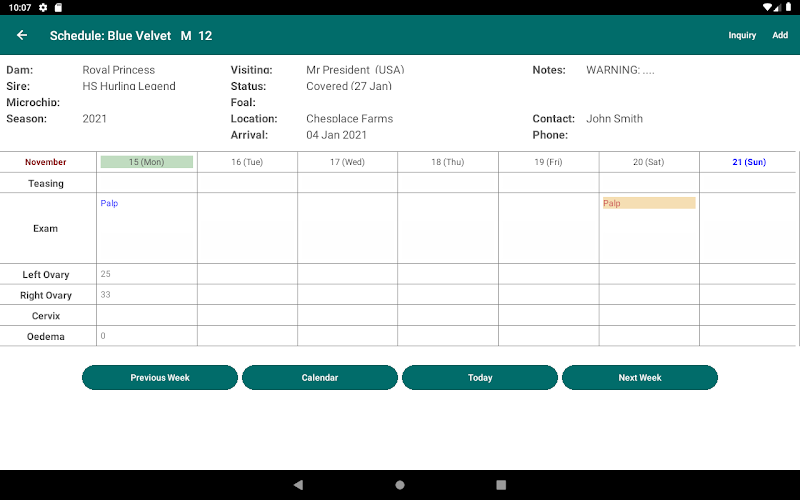Tap the back arrow icon
The width and height of the screenshot is (800, 500).
(22, 36)
